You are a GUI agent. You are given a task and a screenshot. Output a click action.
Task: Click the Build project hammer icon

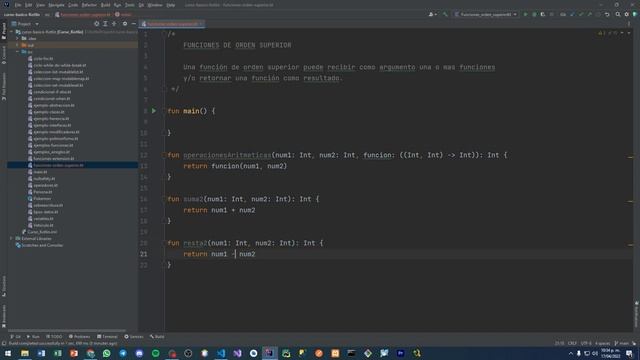point(445,14)
